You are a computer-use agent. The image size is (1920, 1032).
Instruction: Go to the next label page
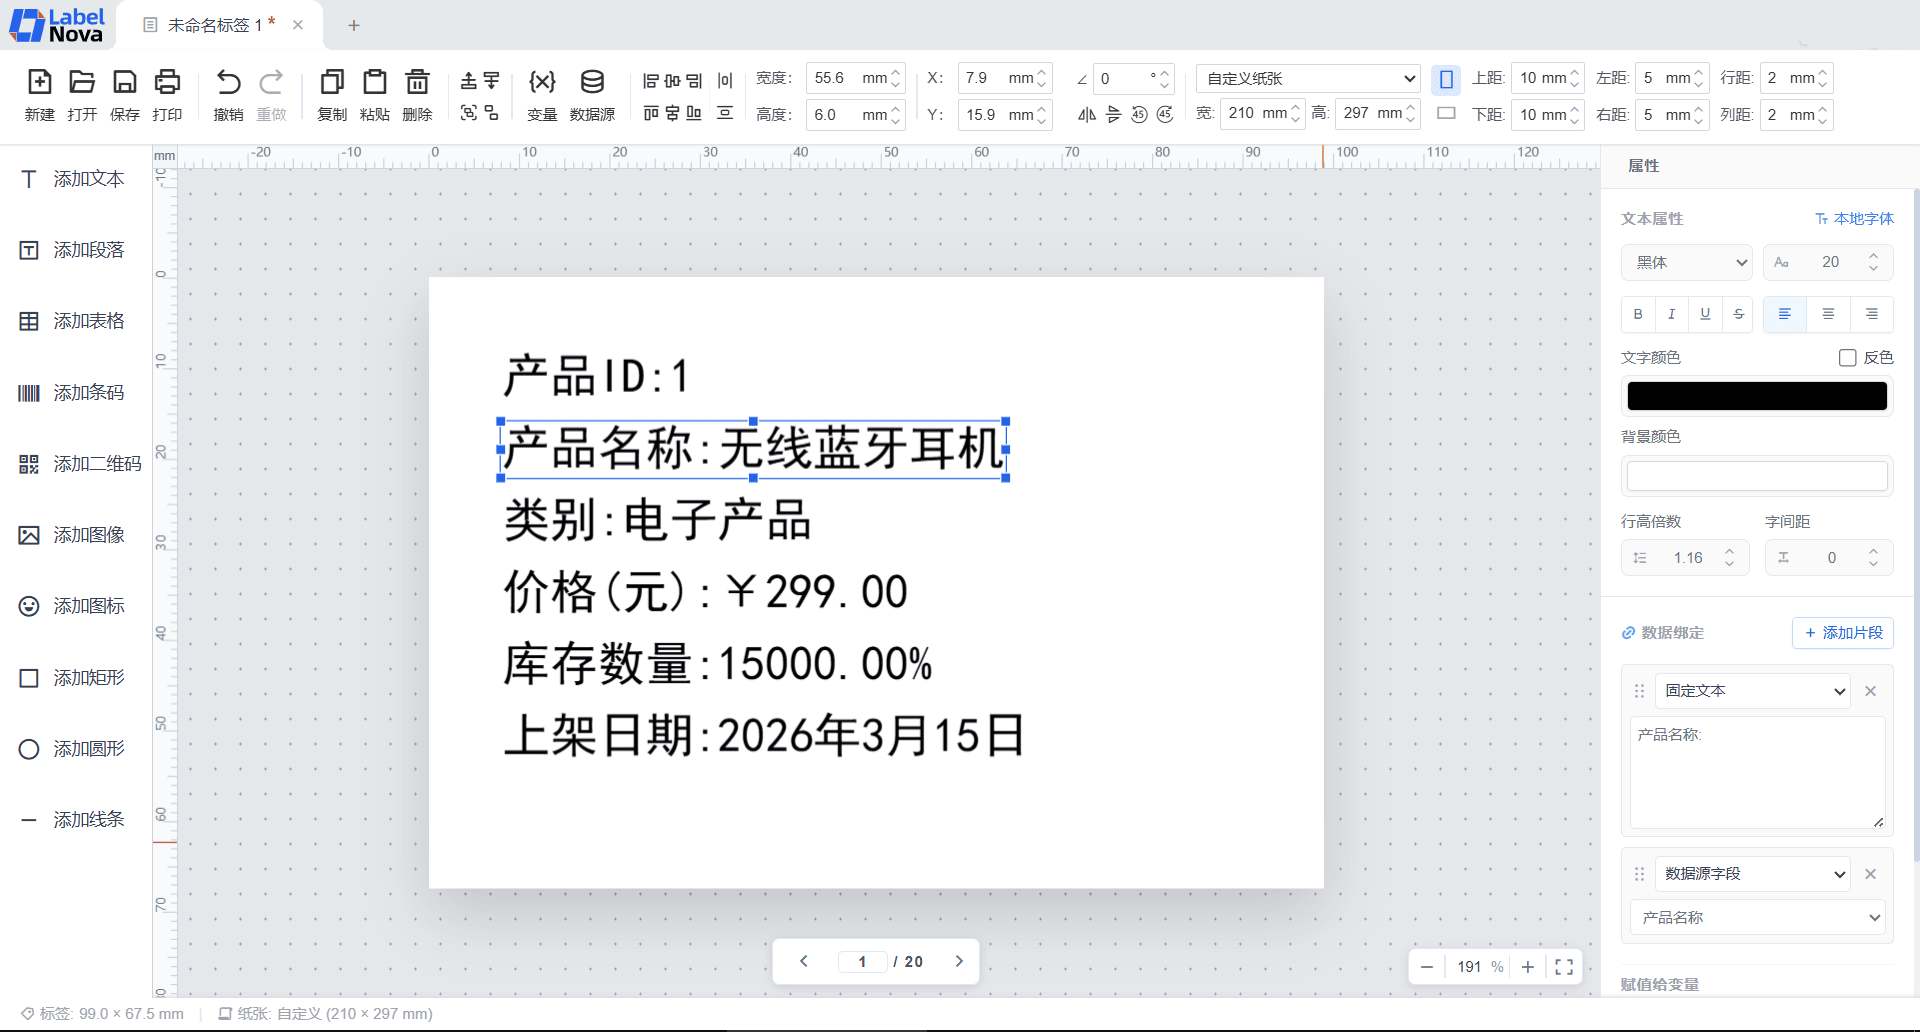pos(959,960)
